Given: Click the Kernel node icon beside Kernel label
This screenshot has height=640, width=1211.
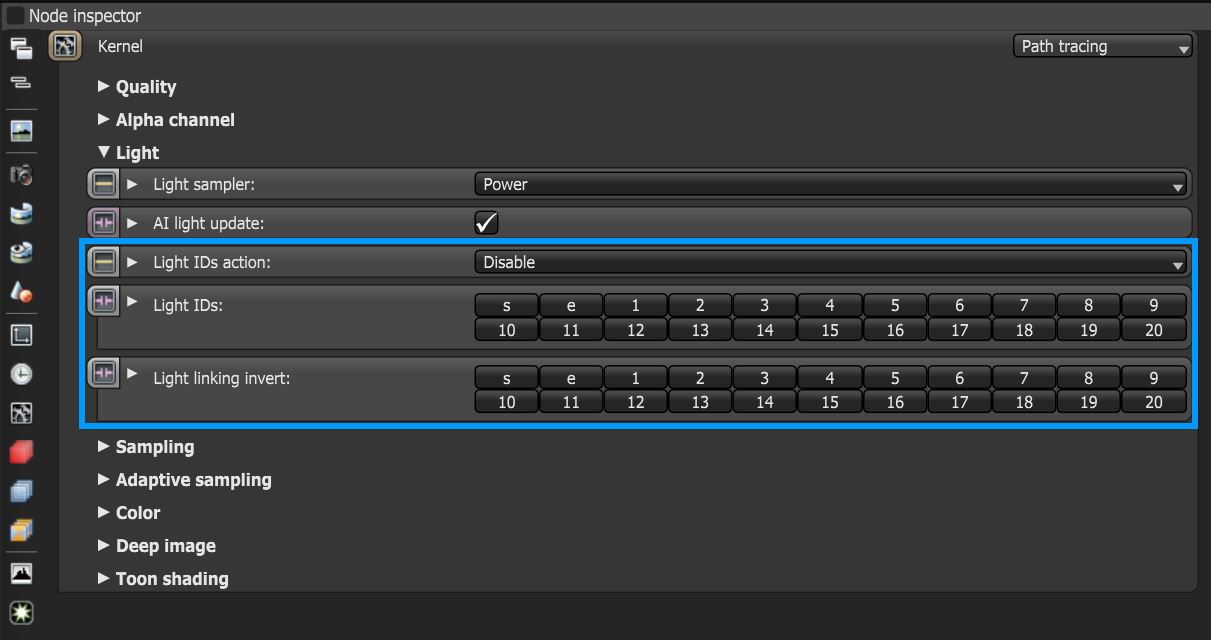Looking at the screenshot, I should [x=65, y=46].
